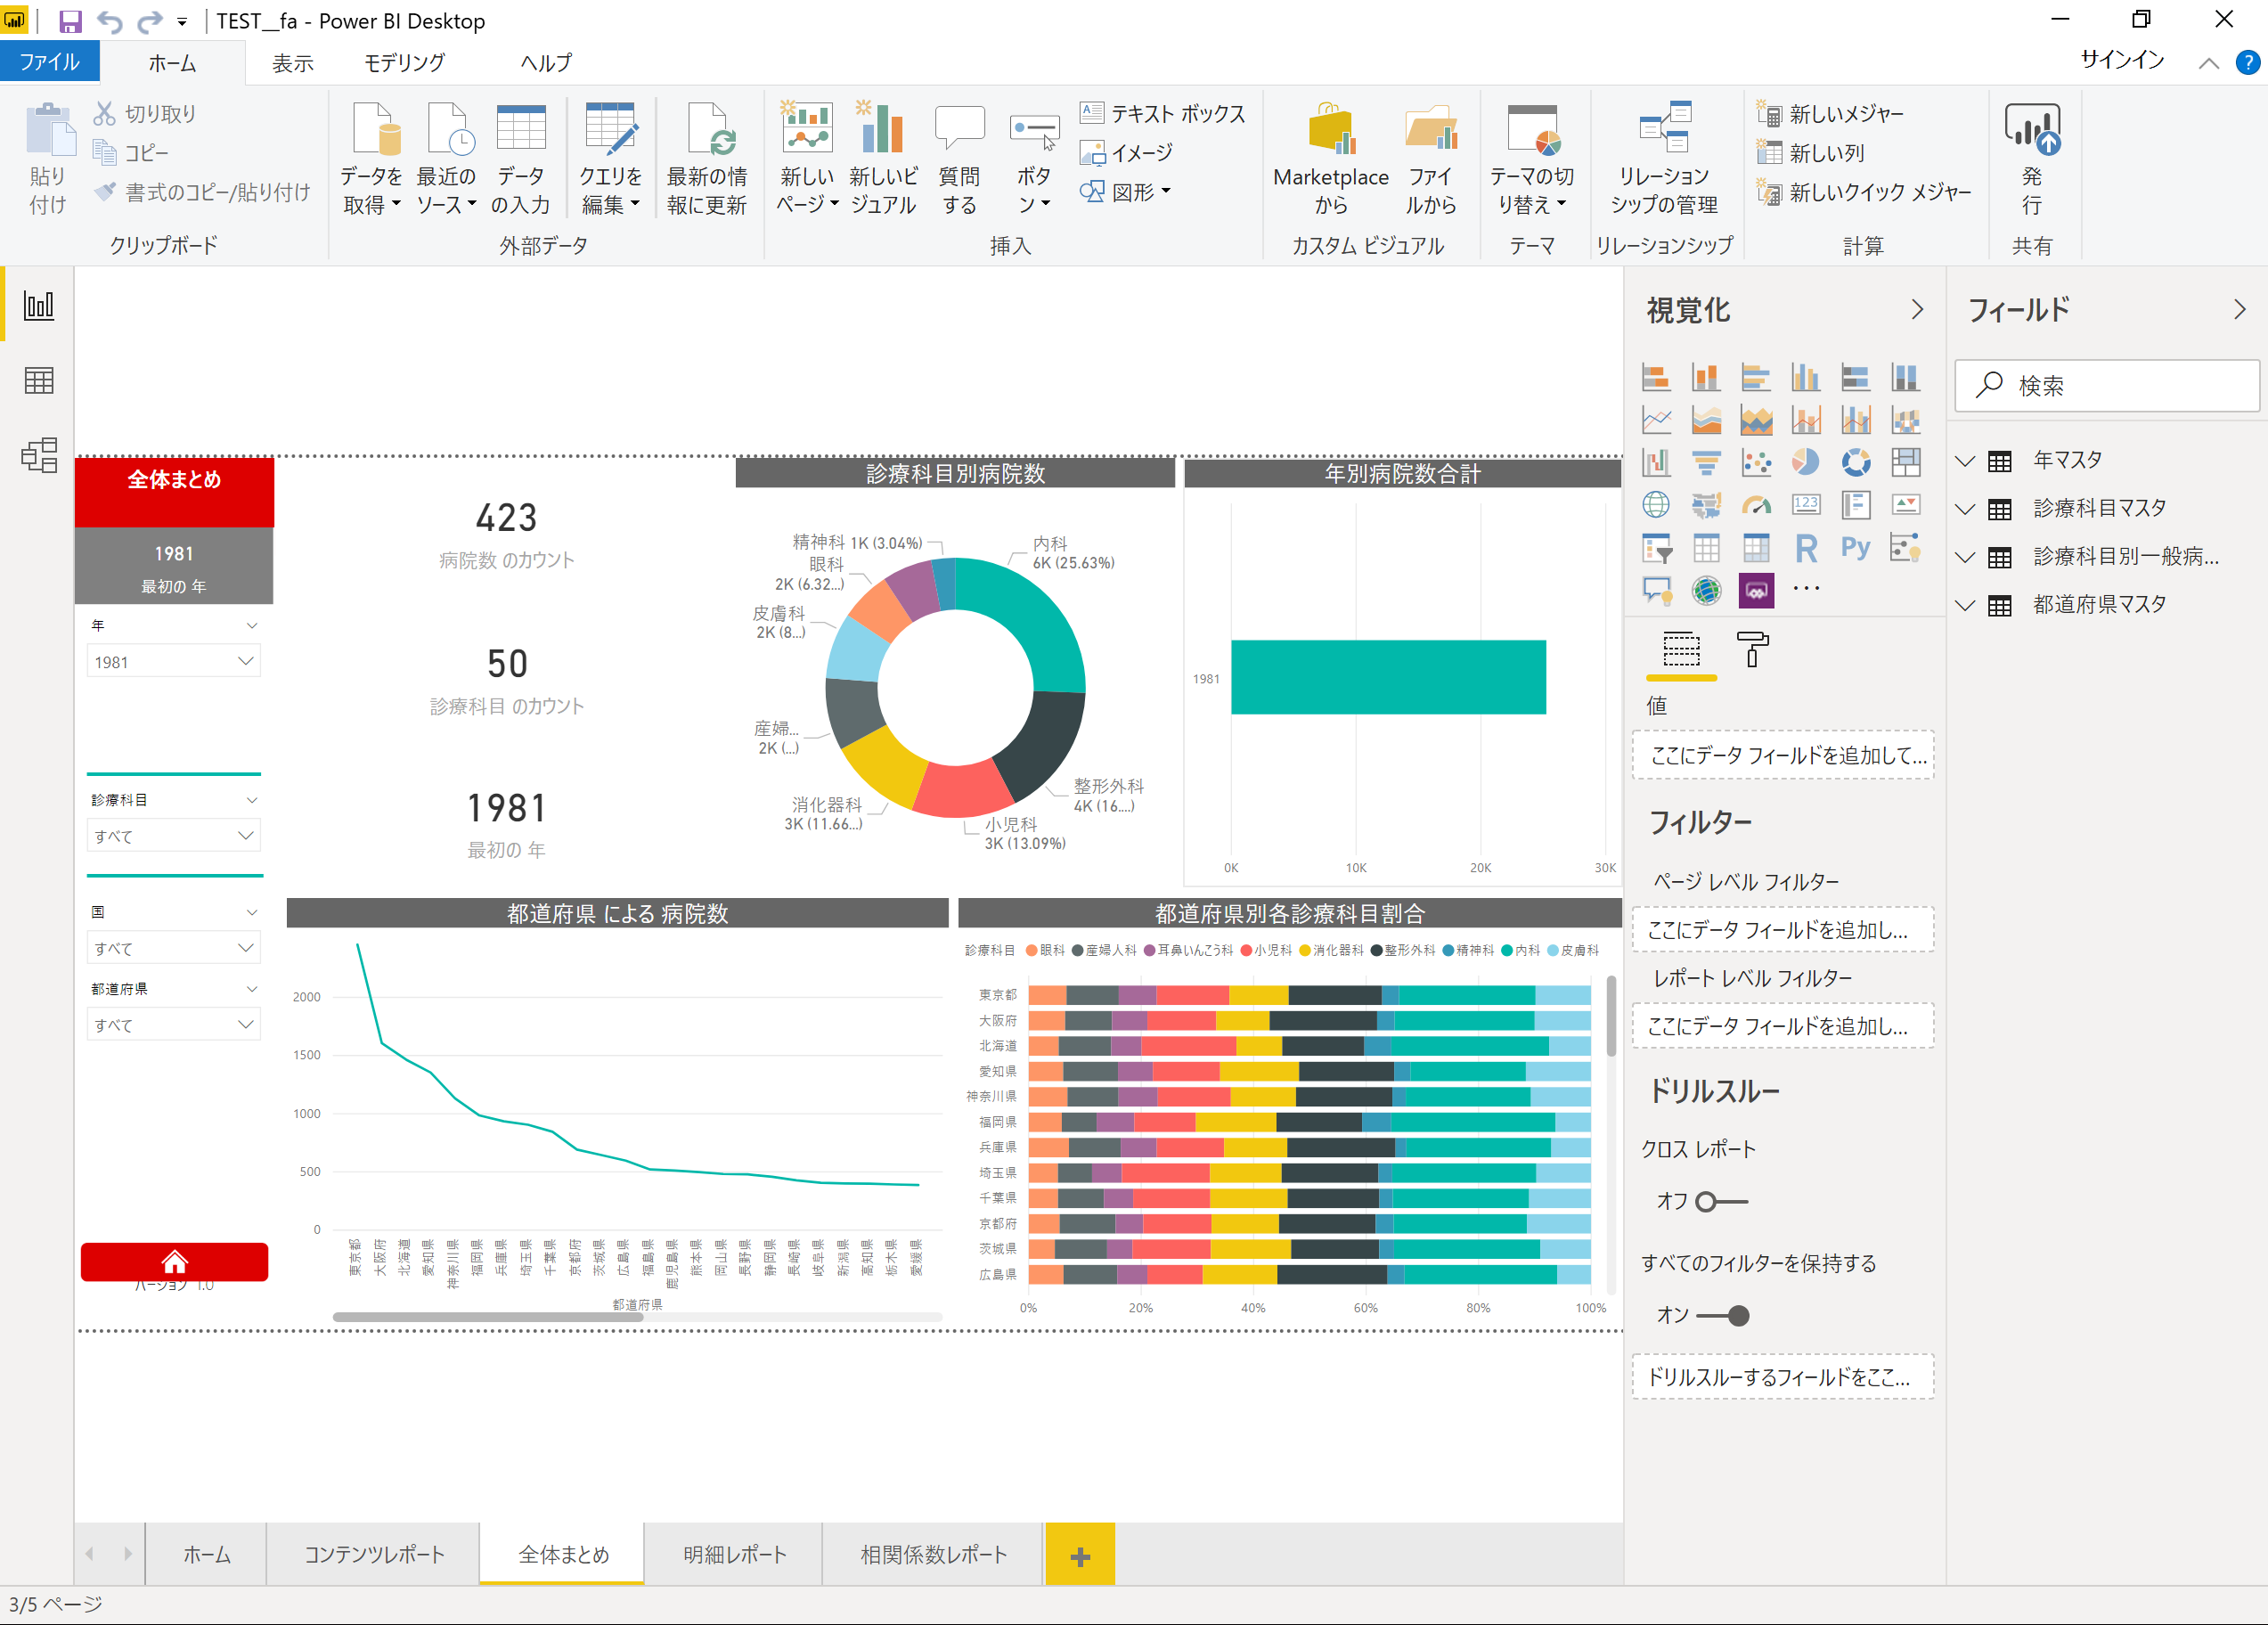
Task: Select the donut chart visual icon
Action: pyautogui.click(x=1856, y=462)
